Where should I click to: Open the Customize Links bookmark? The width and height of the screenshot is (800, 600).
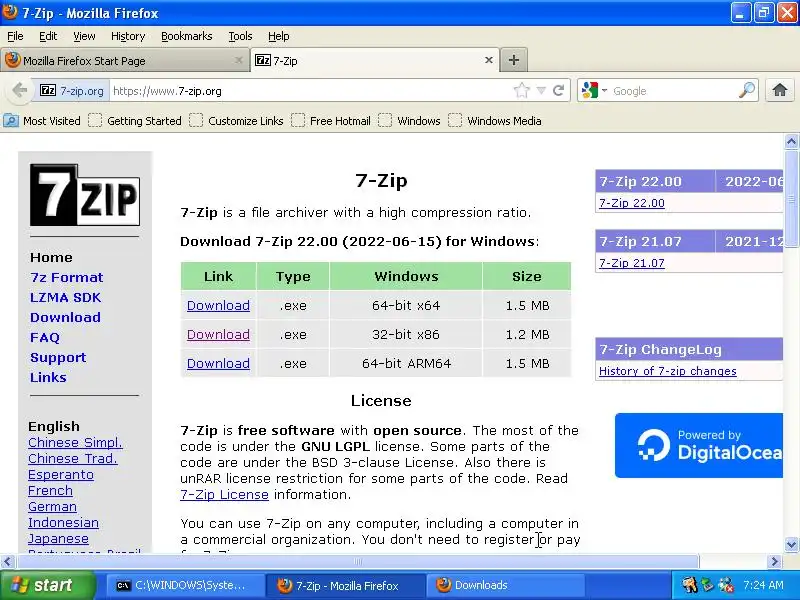236,121
